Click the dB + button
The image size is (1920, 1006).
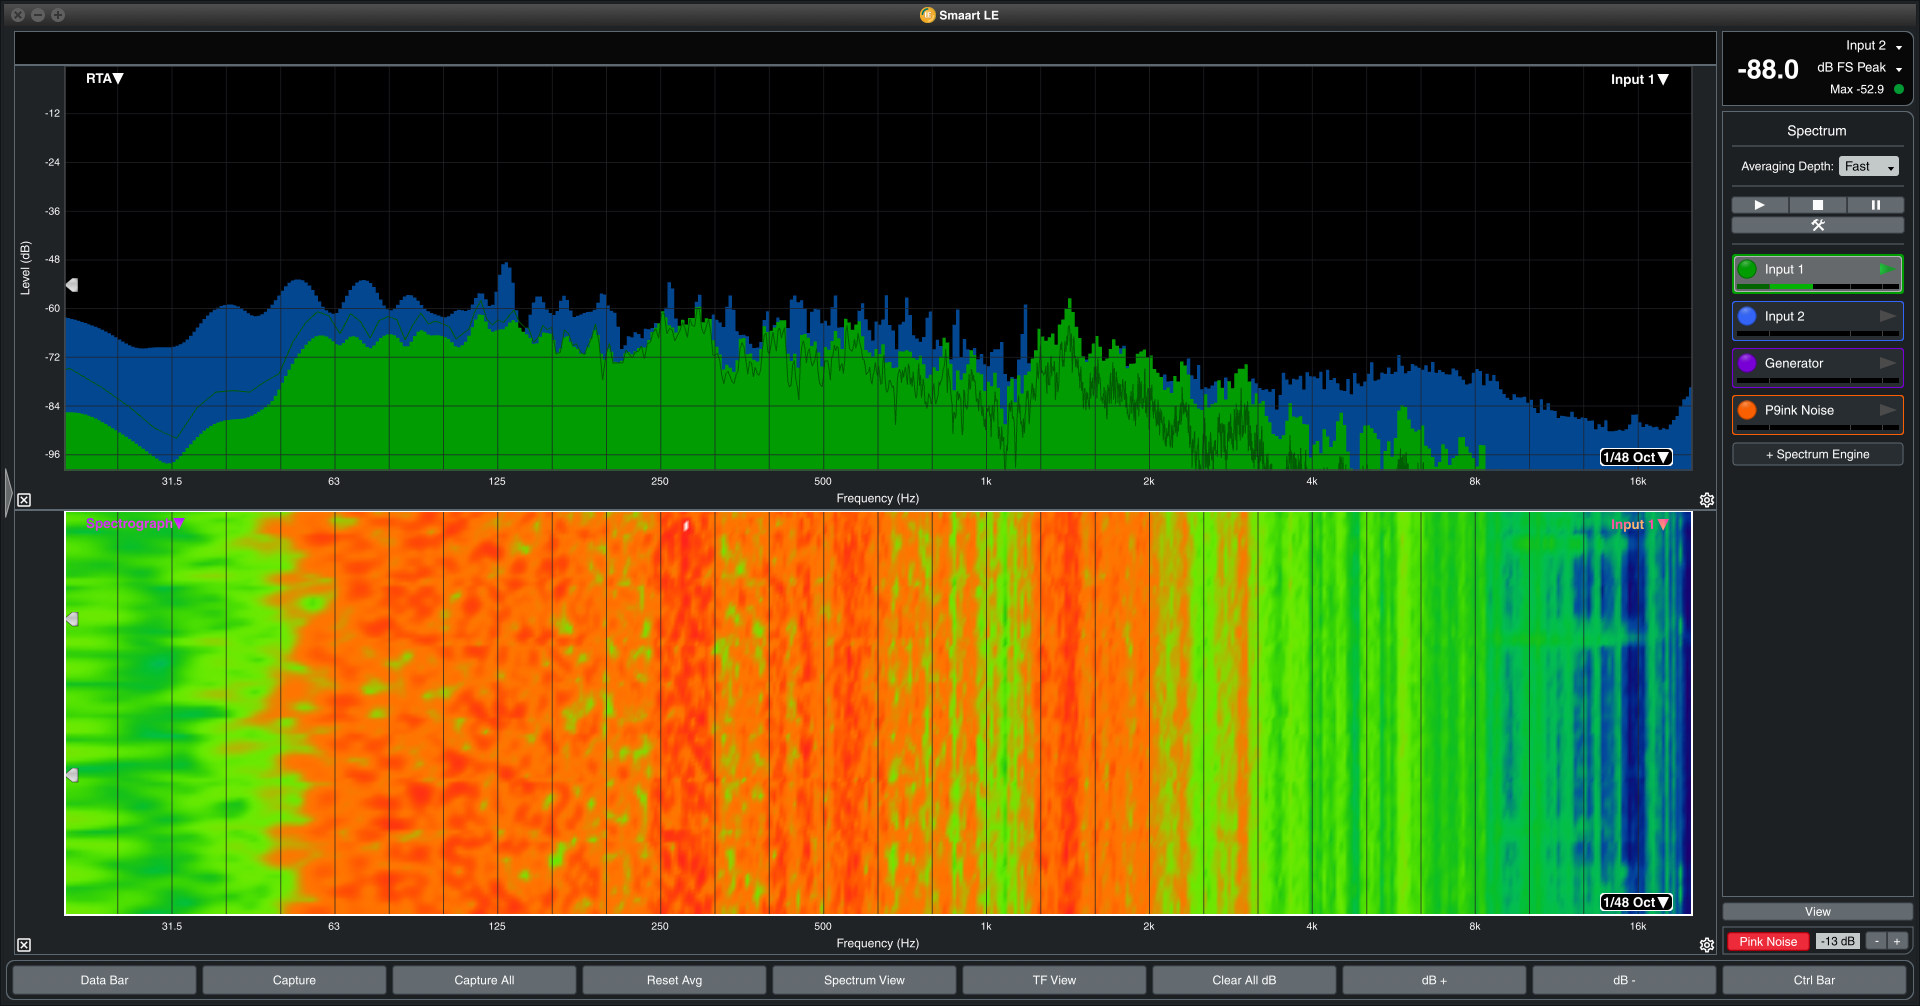[1434, 980]
